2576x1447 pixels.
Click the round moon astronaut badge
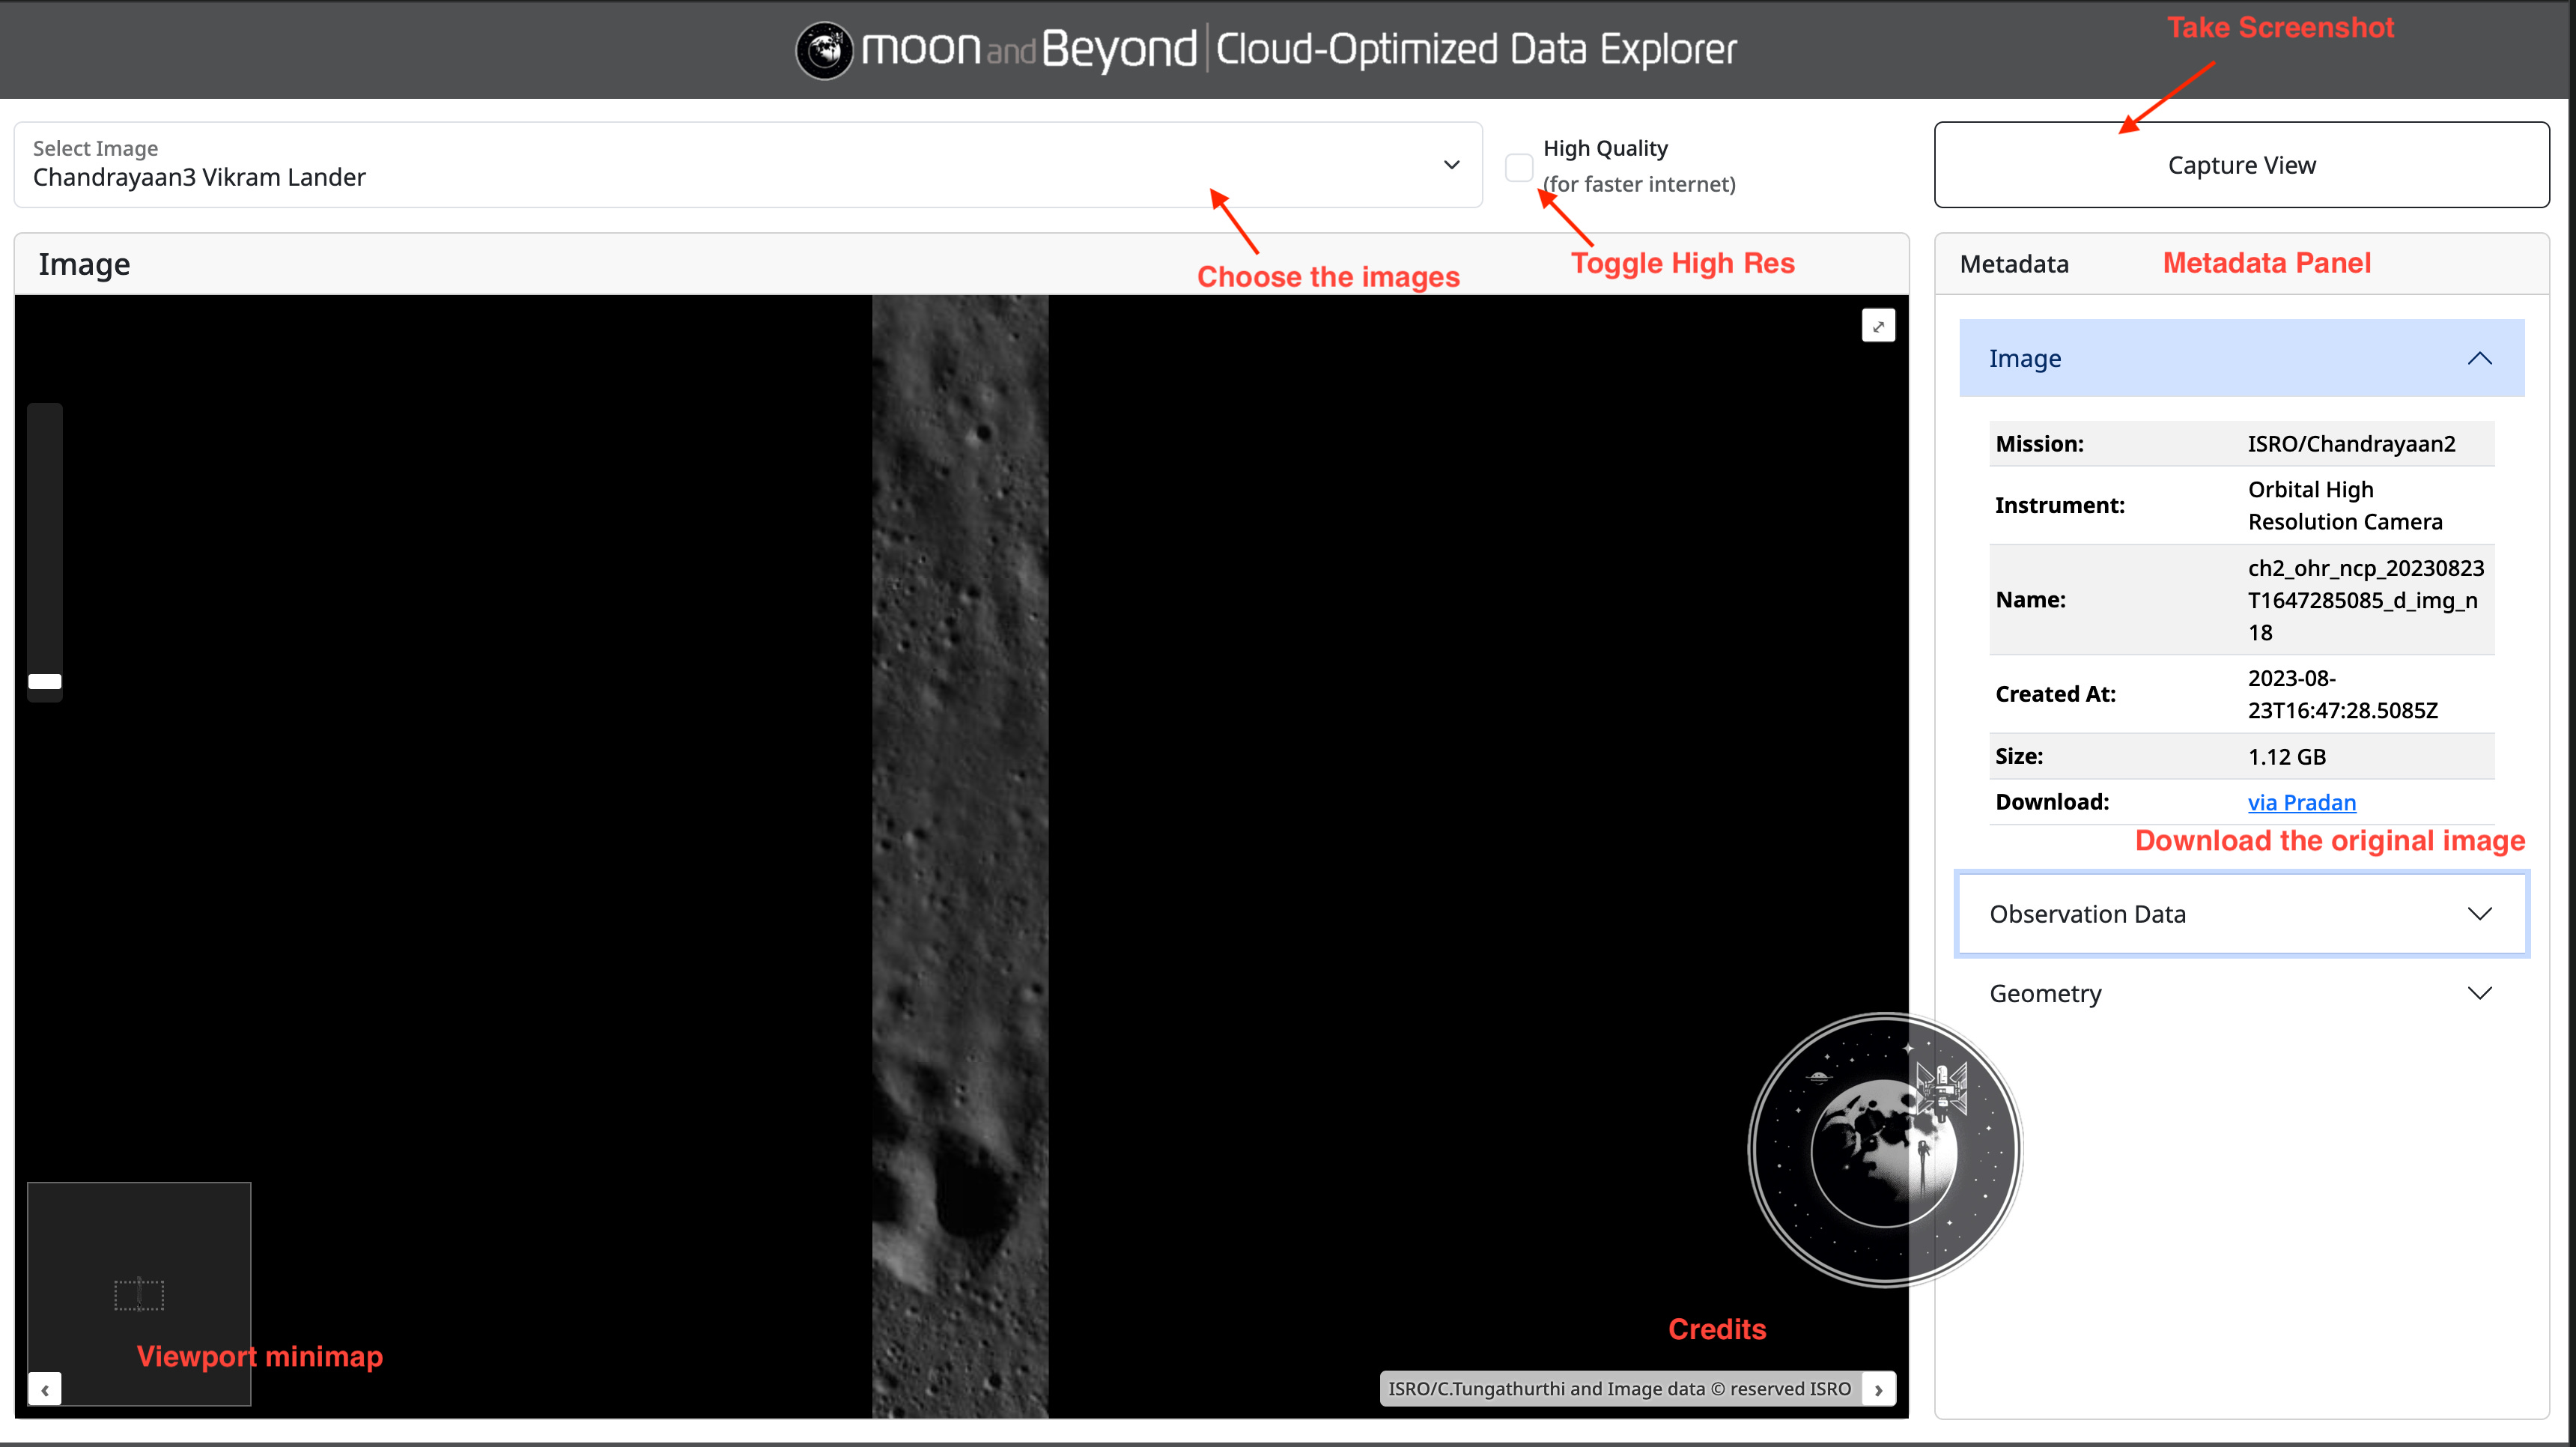(x=1884, y=1150)
